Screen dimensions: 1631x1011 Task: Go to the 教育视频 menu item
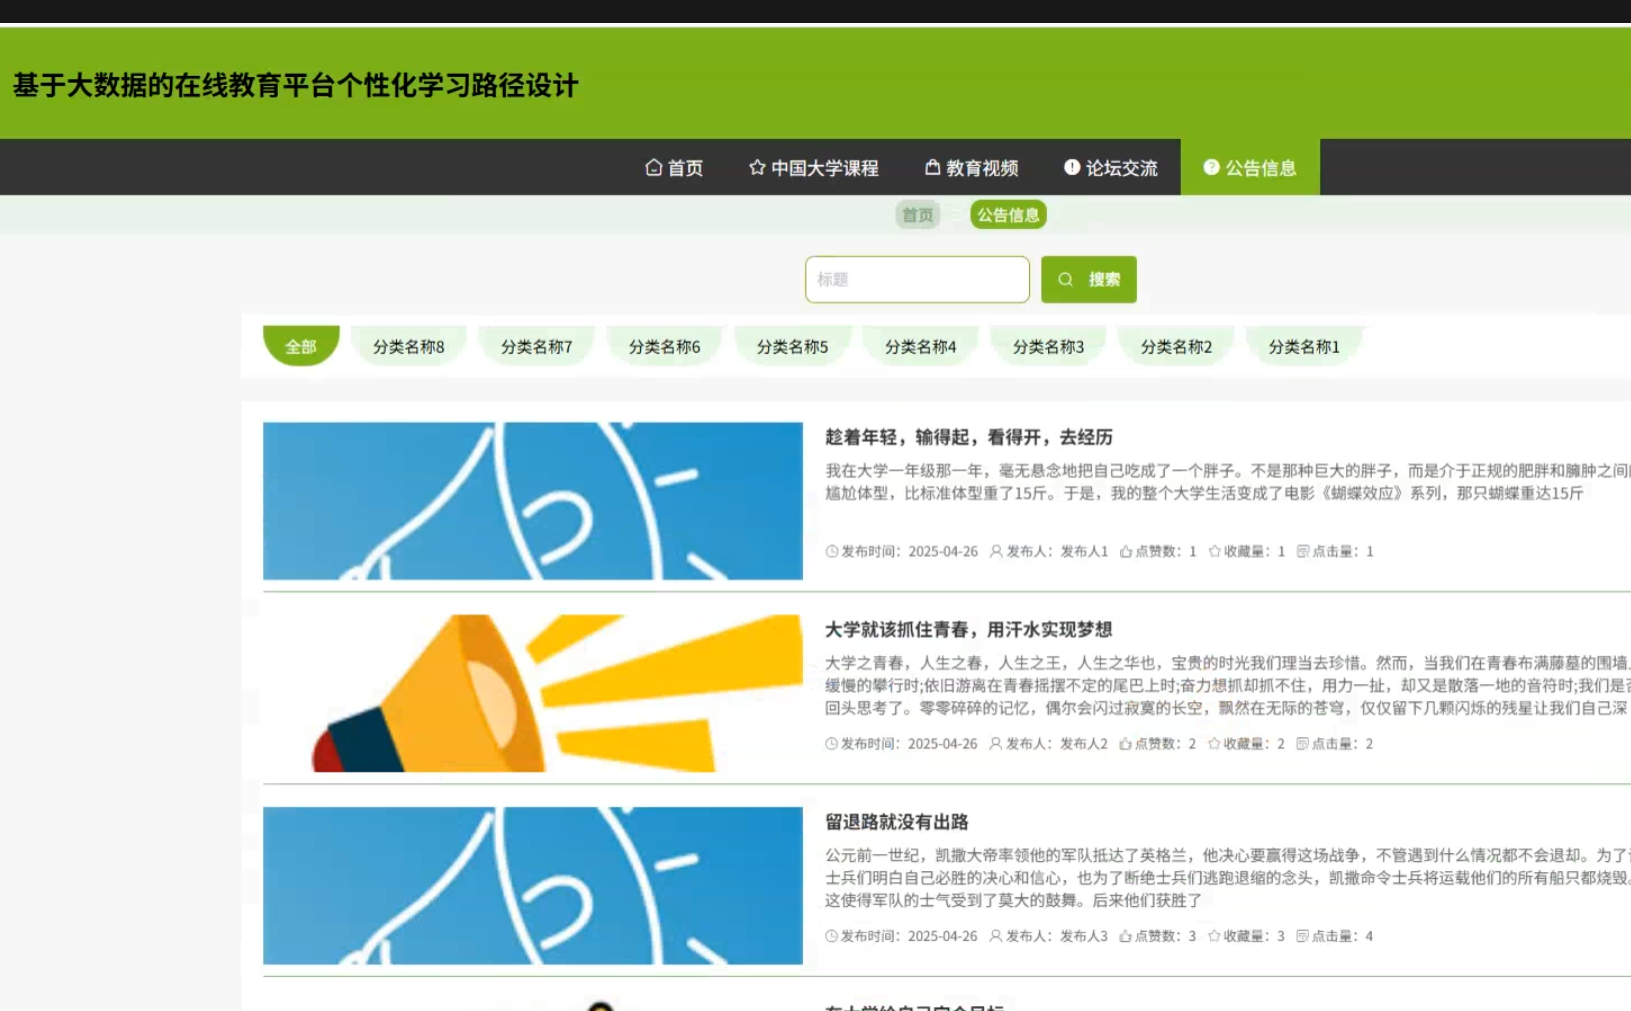[971, 167]
